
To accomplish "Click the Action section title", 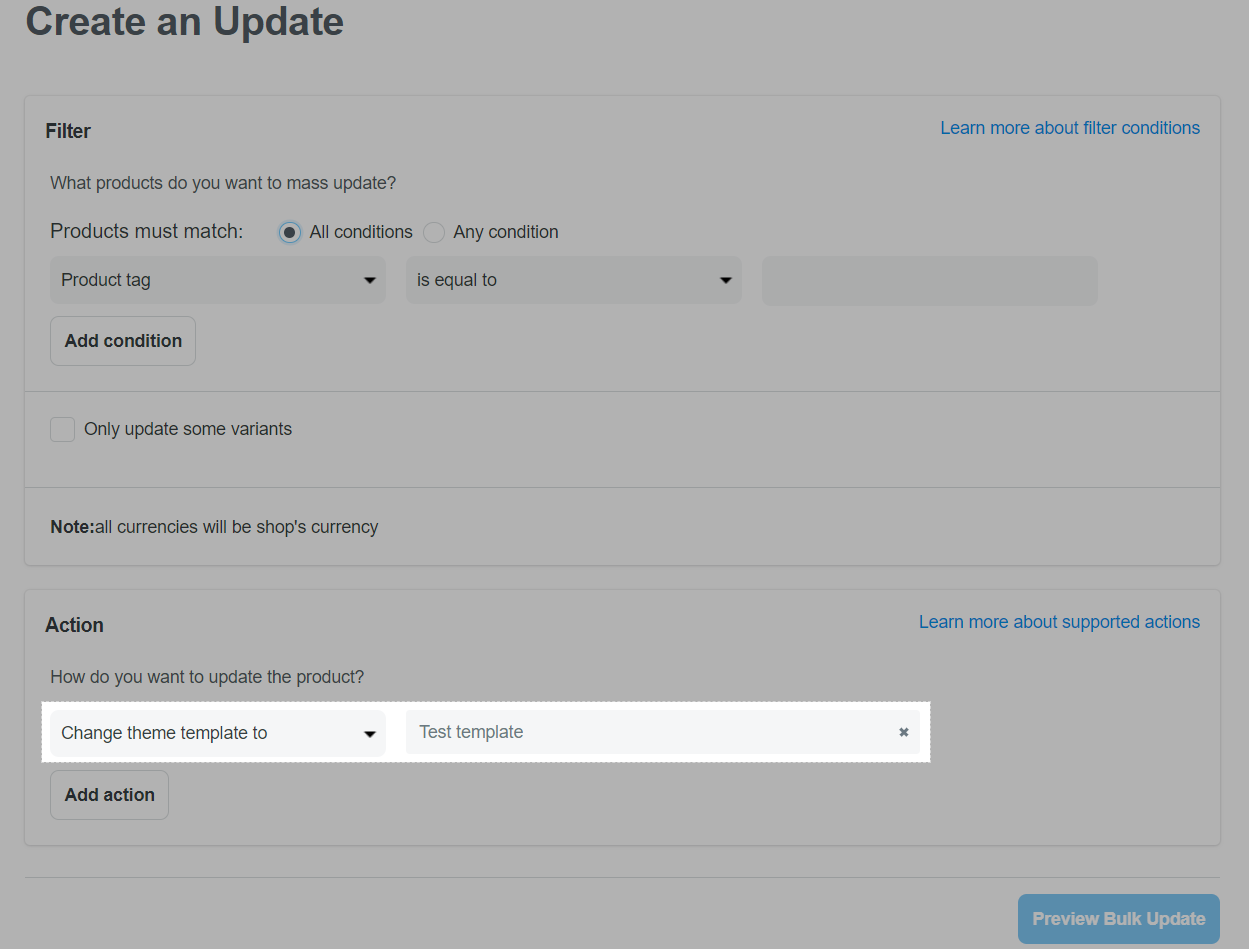I will 75,625.
